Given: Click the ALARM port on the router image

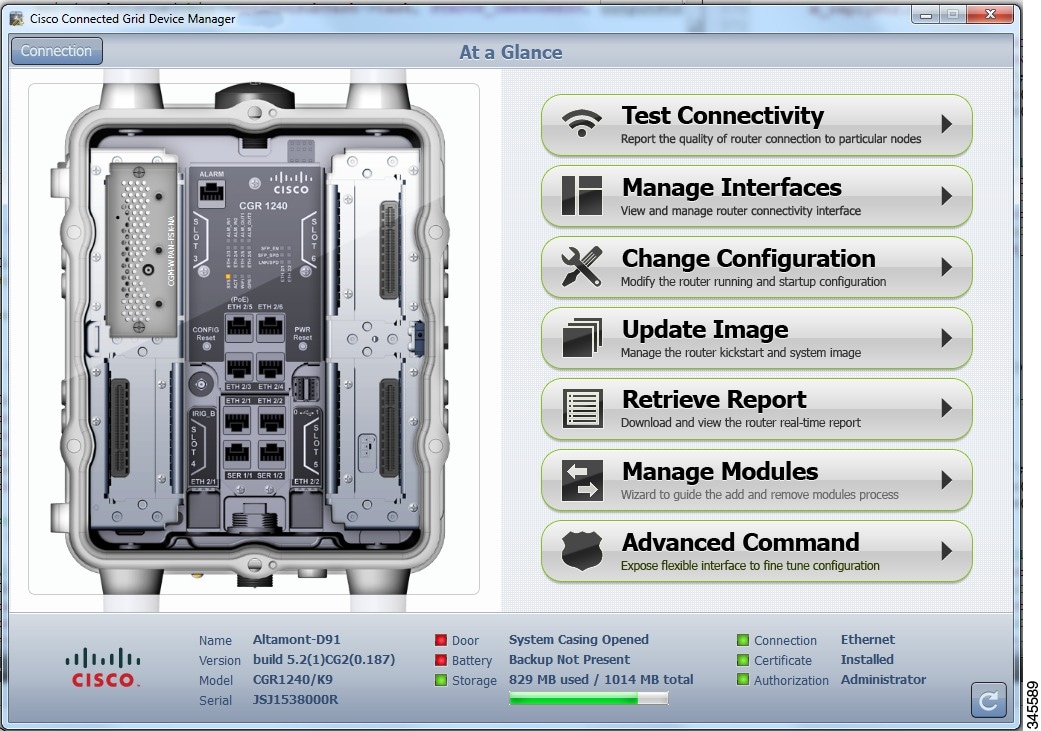Looking at the screenshot, I should (212, 193).
